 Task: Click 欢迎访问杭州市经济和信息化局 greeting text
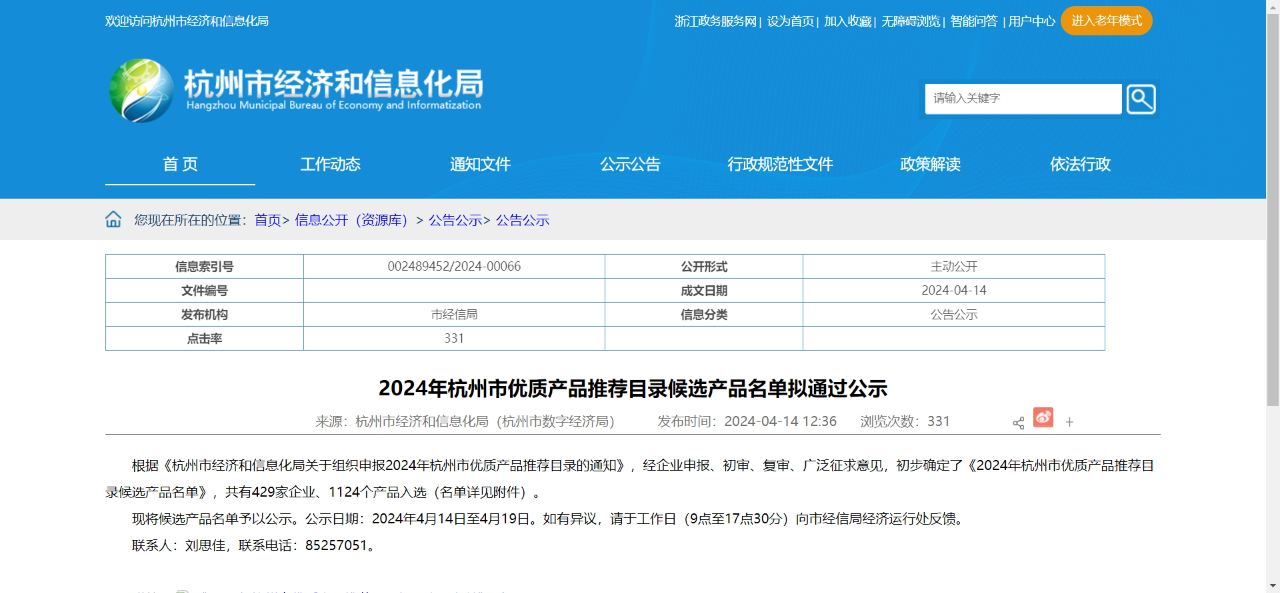coord(187,21)
